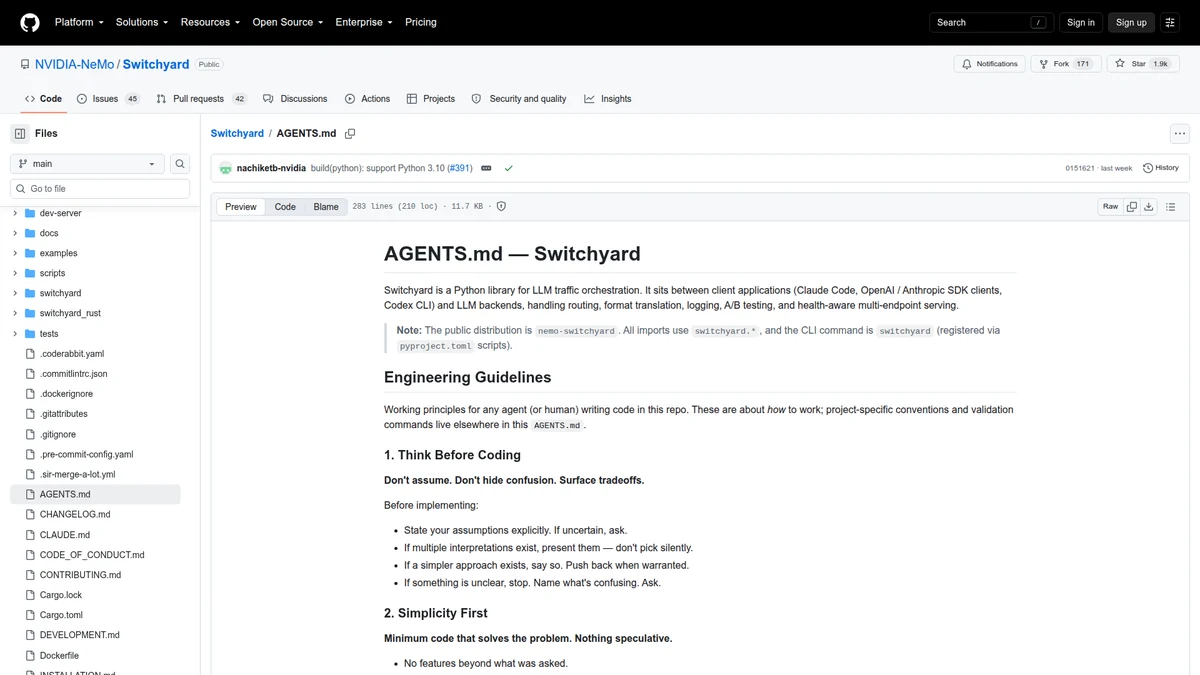Open the Issues tab
Viewport: 1200px width, 675px height.
pos(108,99)
